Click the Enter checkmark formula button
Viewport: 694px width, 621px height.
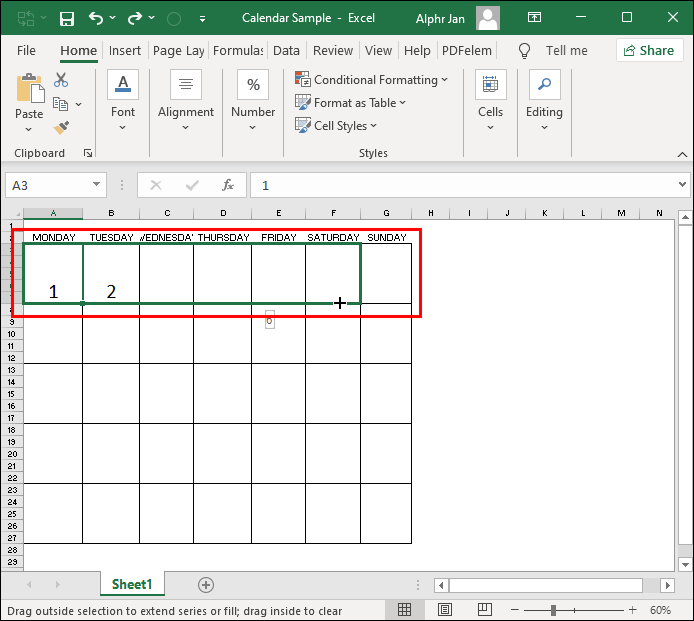tap(192, 185)
